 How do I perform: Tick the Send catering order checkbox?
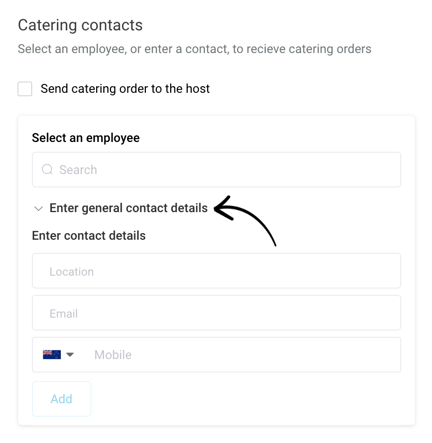pyautogui.click(x=25, y=89)
